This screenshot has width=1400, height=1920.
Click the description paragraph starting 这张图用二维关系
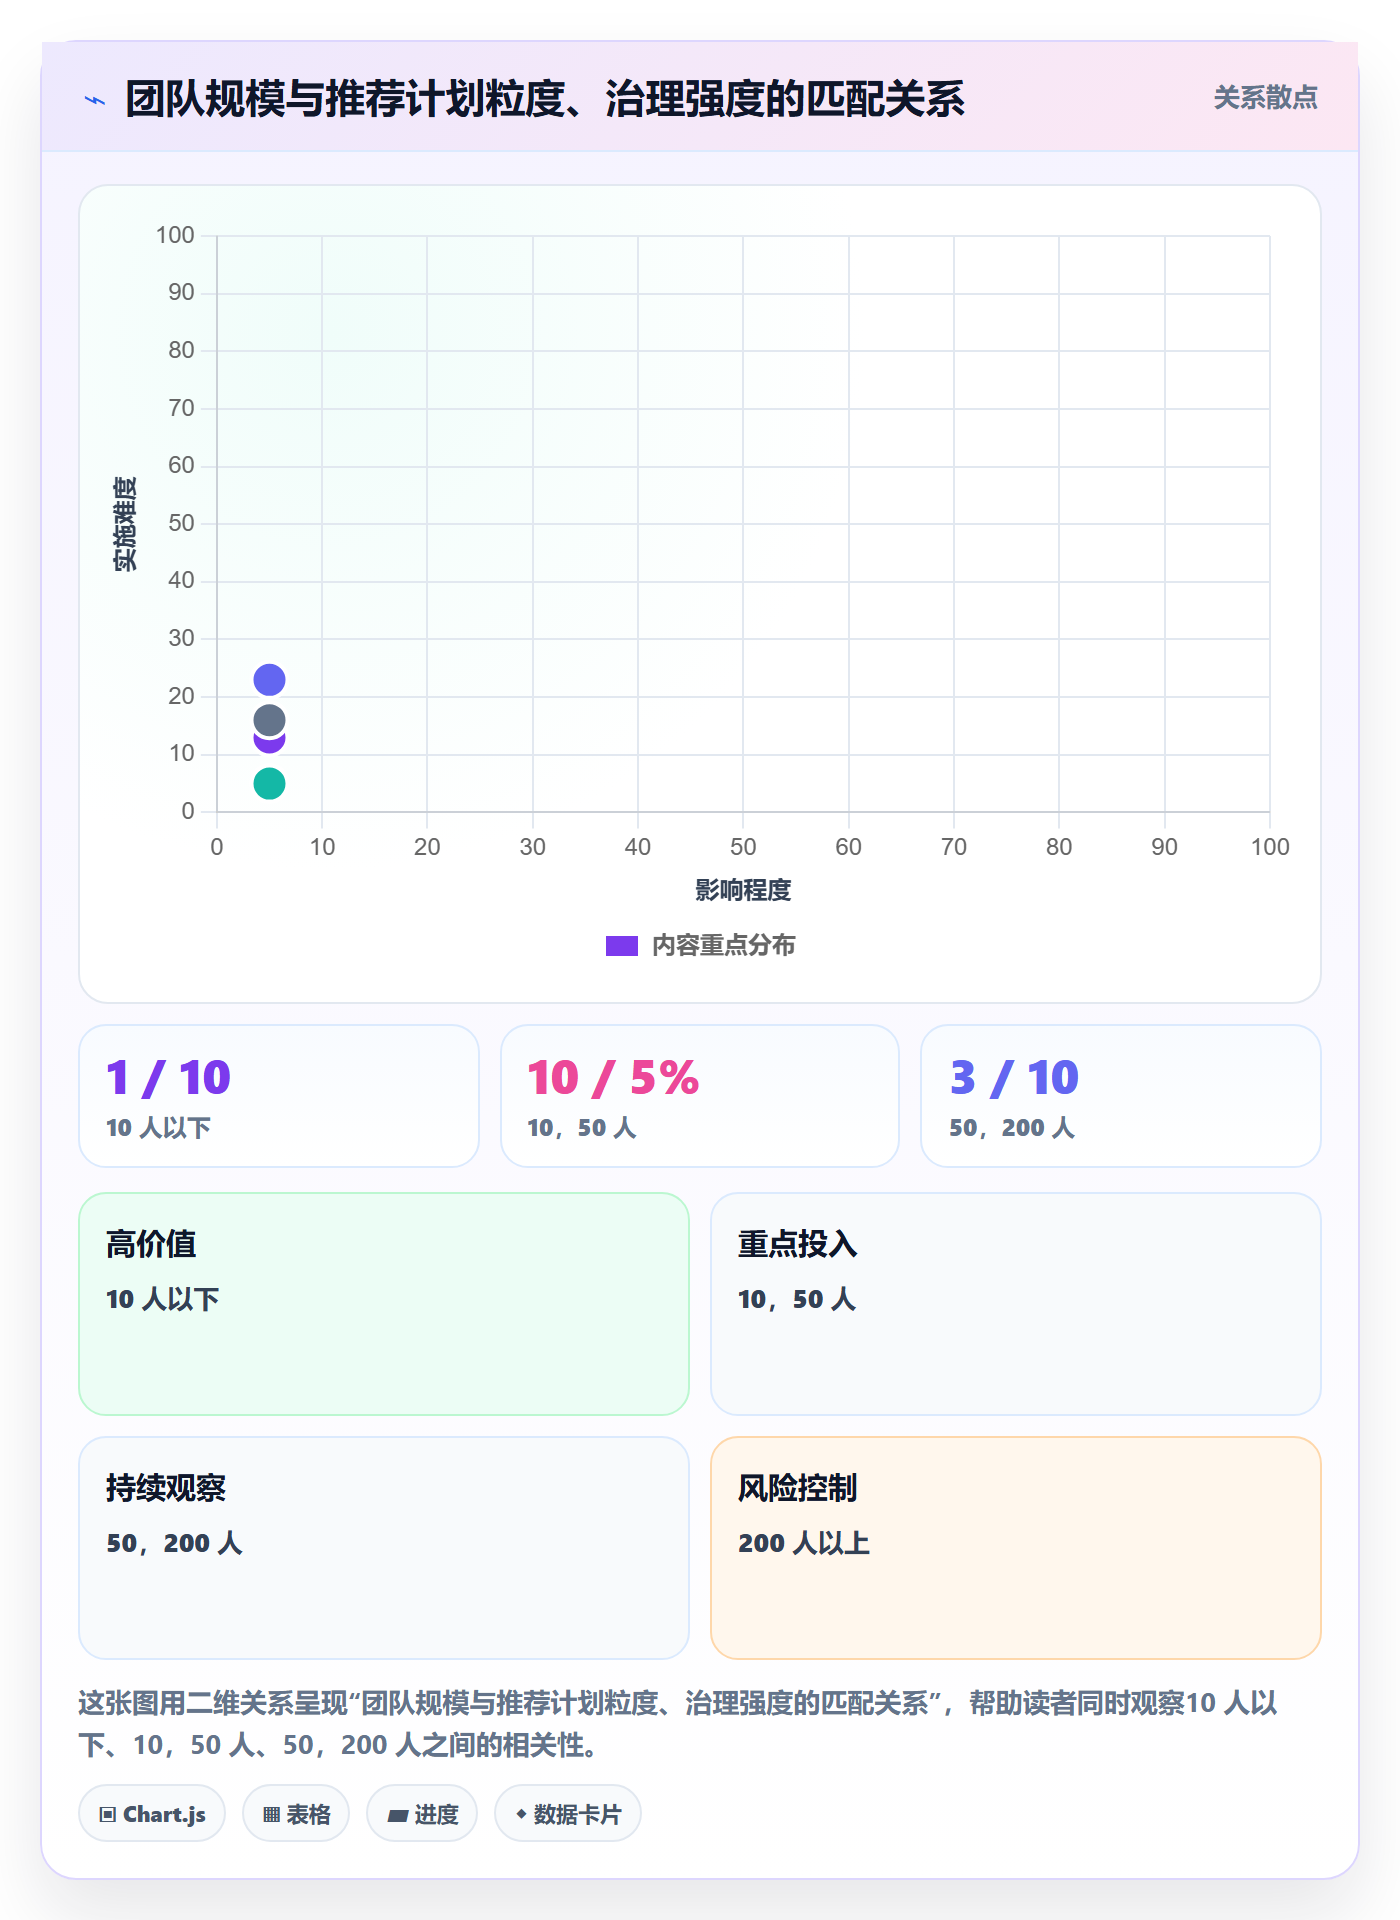pos(679,1724)
